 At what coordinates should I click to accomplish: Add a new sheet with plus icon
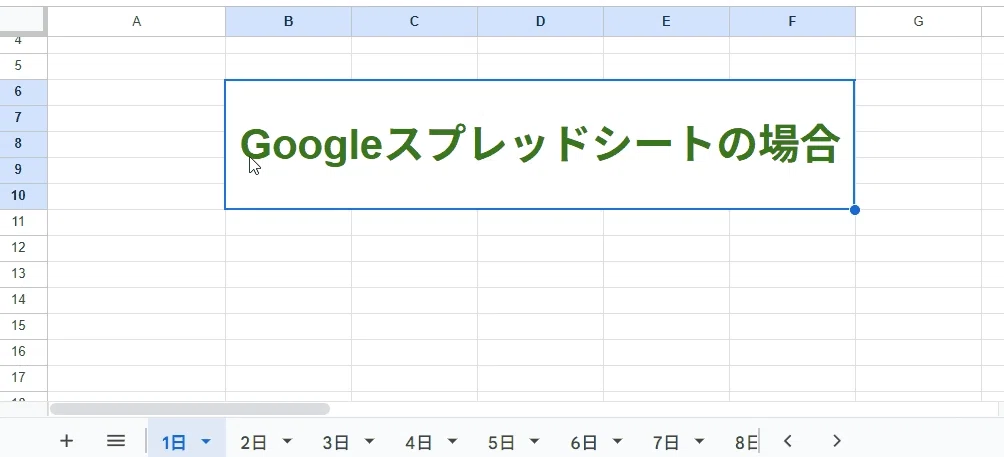pos(66,441)
